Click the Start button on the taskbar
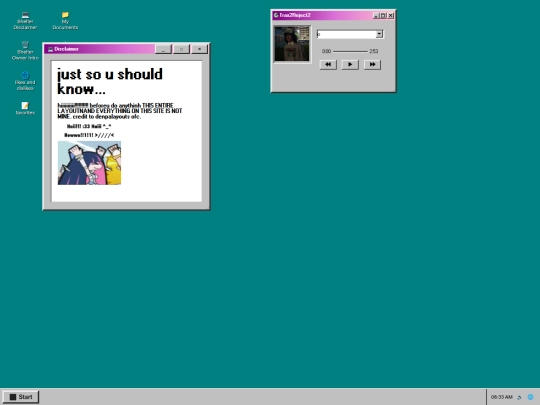540x405 pixels. click(21, 397)
